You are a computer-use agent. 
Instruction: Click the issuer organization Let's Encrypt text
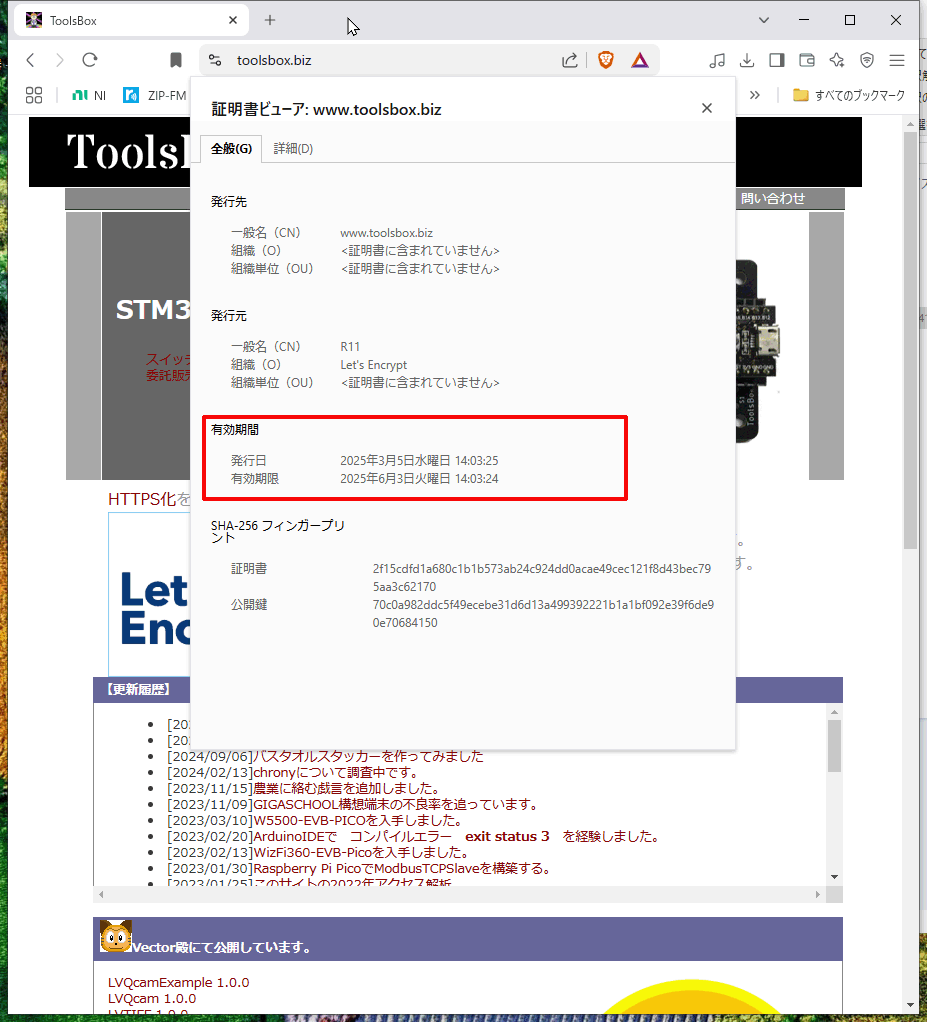[374, 365]
